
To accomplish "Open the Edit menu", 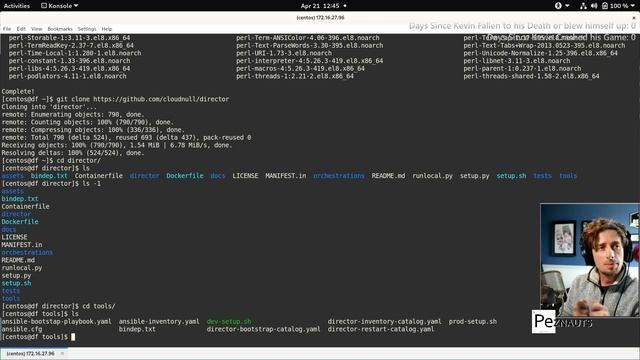I will (21, 29).
